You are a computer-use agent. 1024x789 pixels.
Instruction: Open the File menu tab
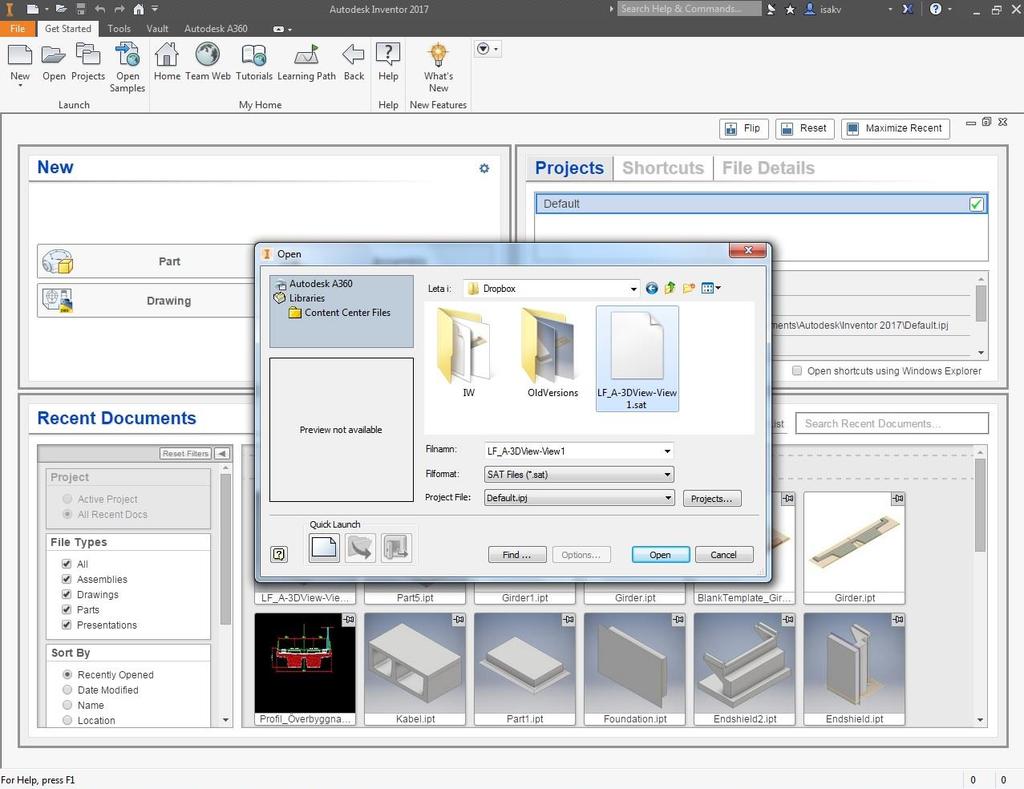pyautogui.click(x=18, y=29)
